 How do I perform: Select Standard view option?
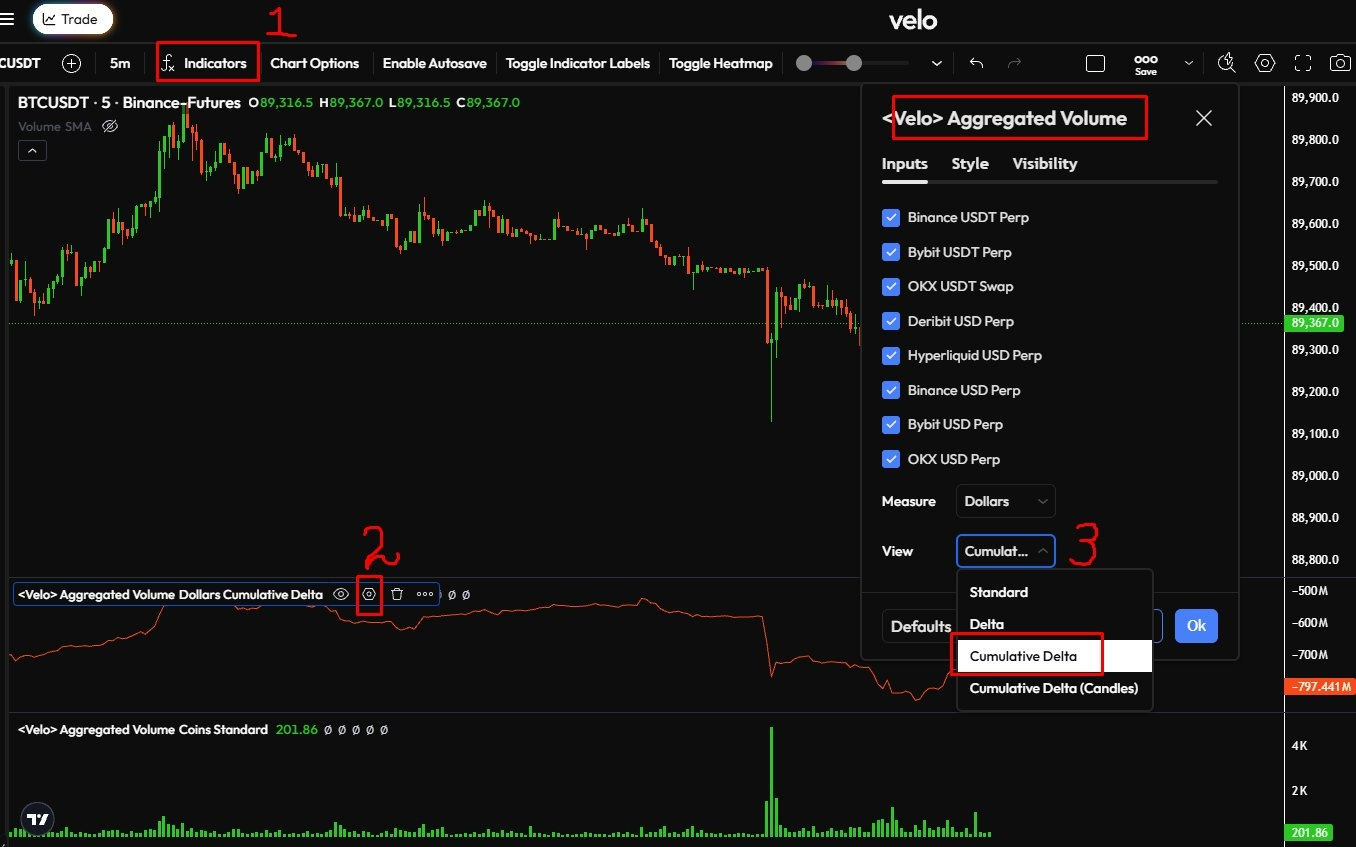pyautogui.click(x=1055, y=592)
